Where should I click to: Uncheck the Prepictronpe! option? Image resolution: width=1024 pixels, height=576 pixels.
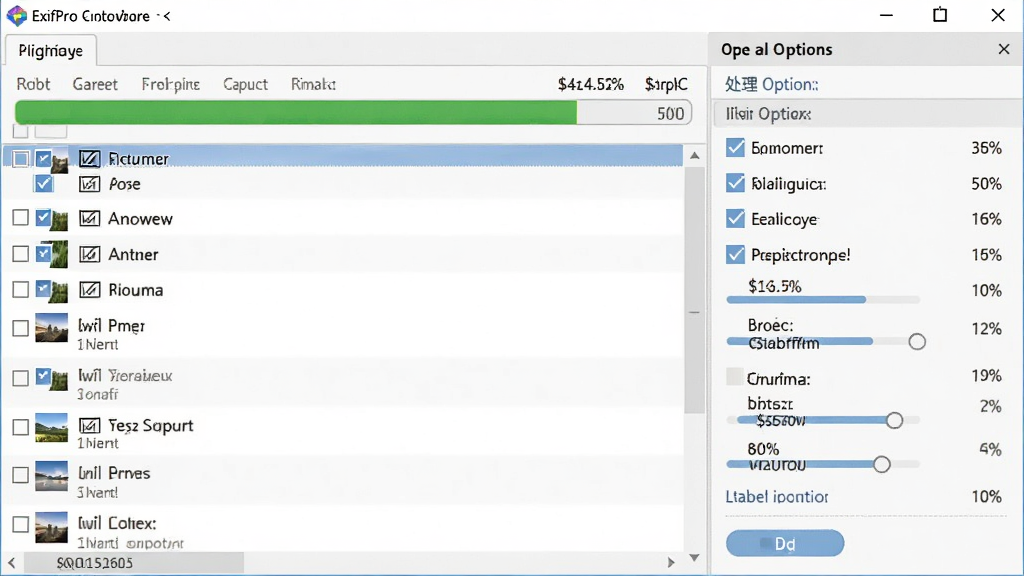pos(735,254)
